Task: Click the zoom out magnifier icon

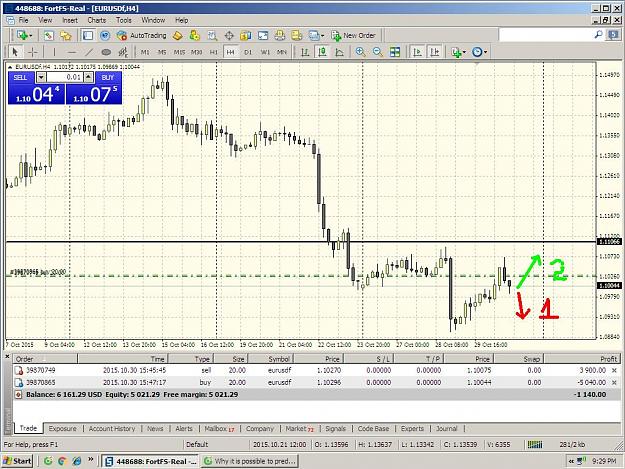Action: [377, 52]
